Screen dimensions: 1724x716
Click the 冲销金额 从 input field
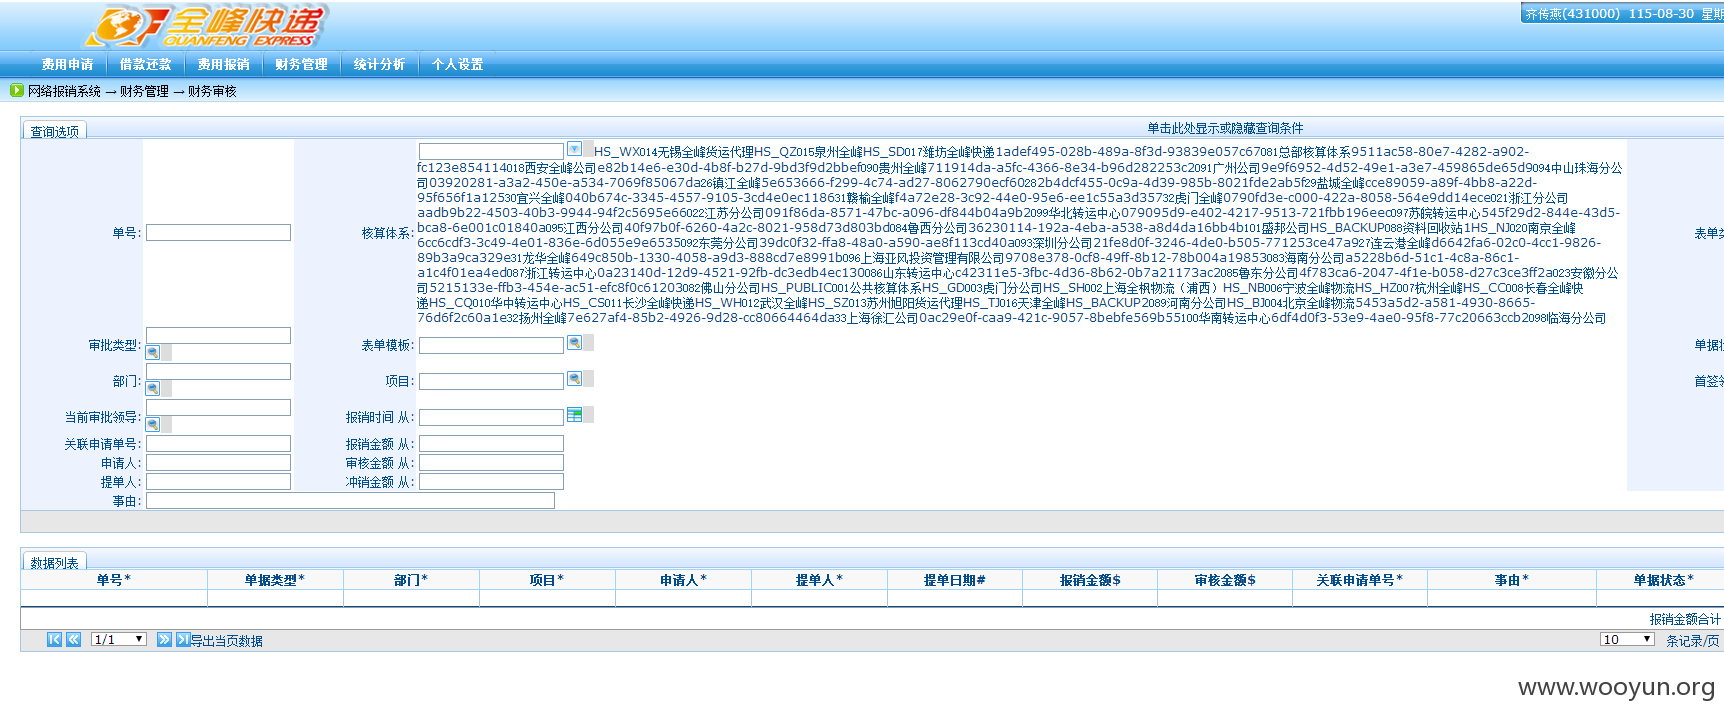tap(491, 481)
